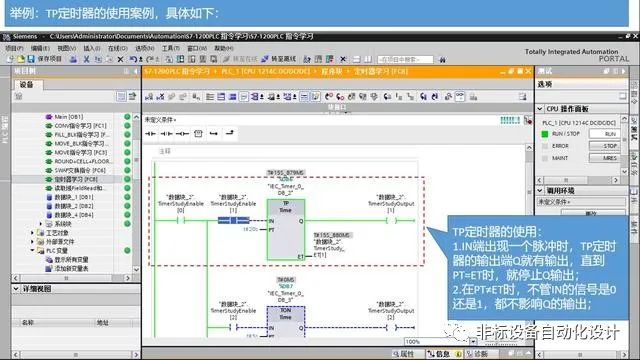
Task: Click the STOP button on CPU panel
Action: pos(604,146)
